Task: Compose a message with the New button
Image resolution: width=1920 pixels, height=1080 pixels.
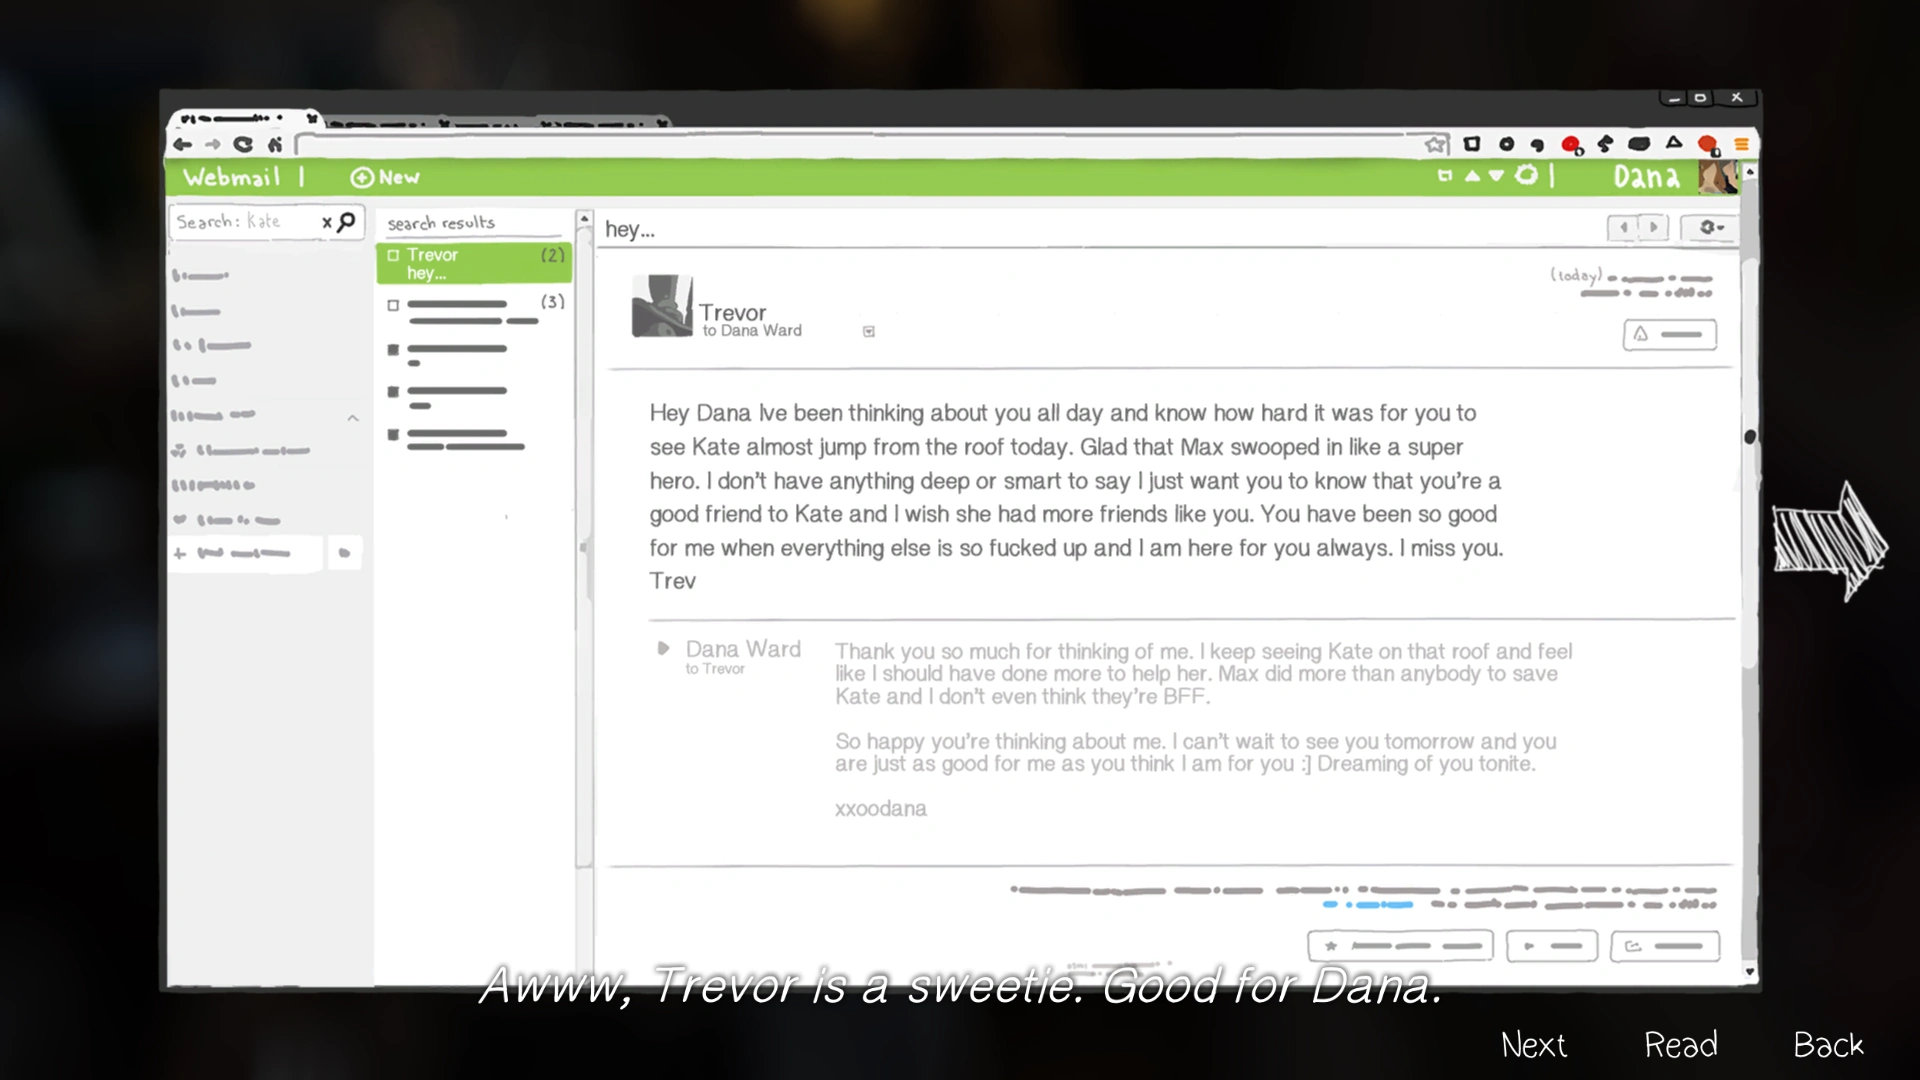Action: tap(385, 178)
